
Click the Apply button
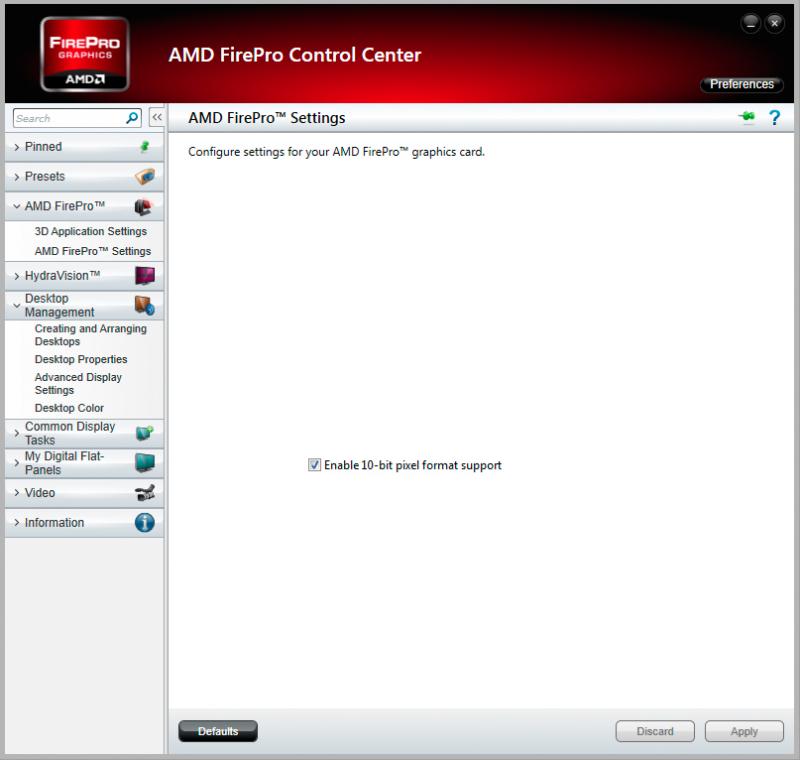744,731
